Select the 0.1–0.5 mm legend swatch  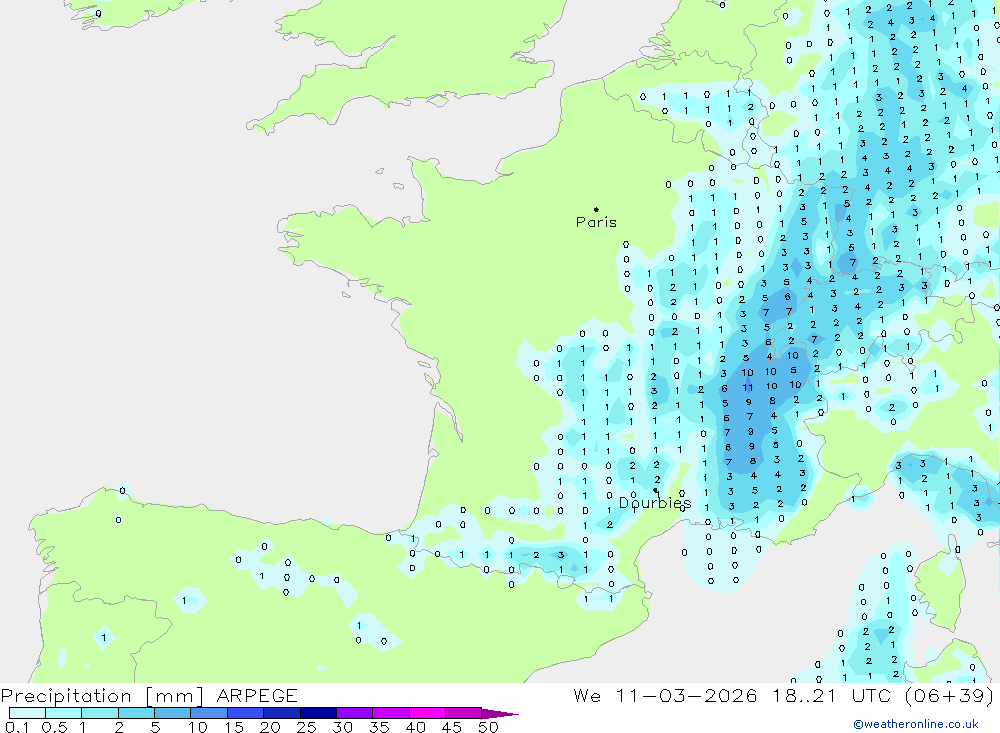point(27,713)
